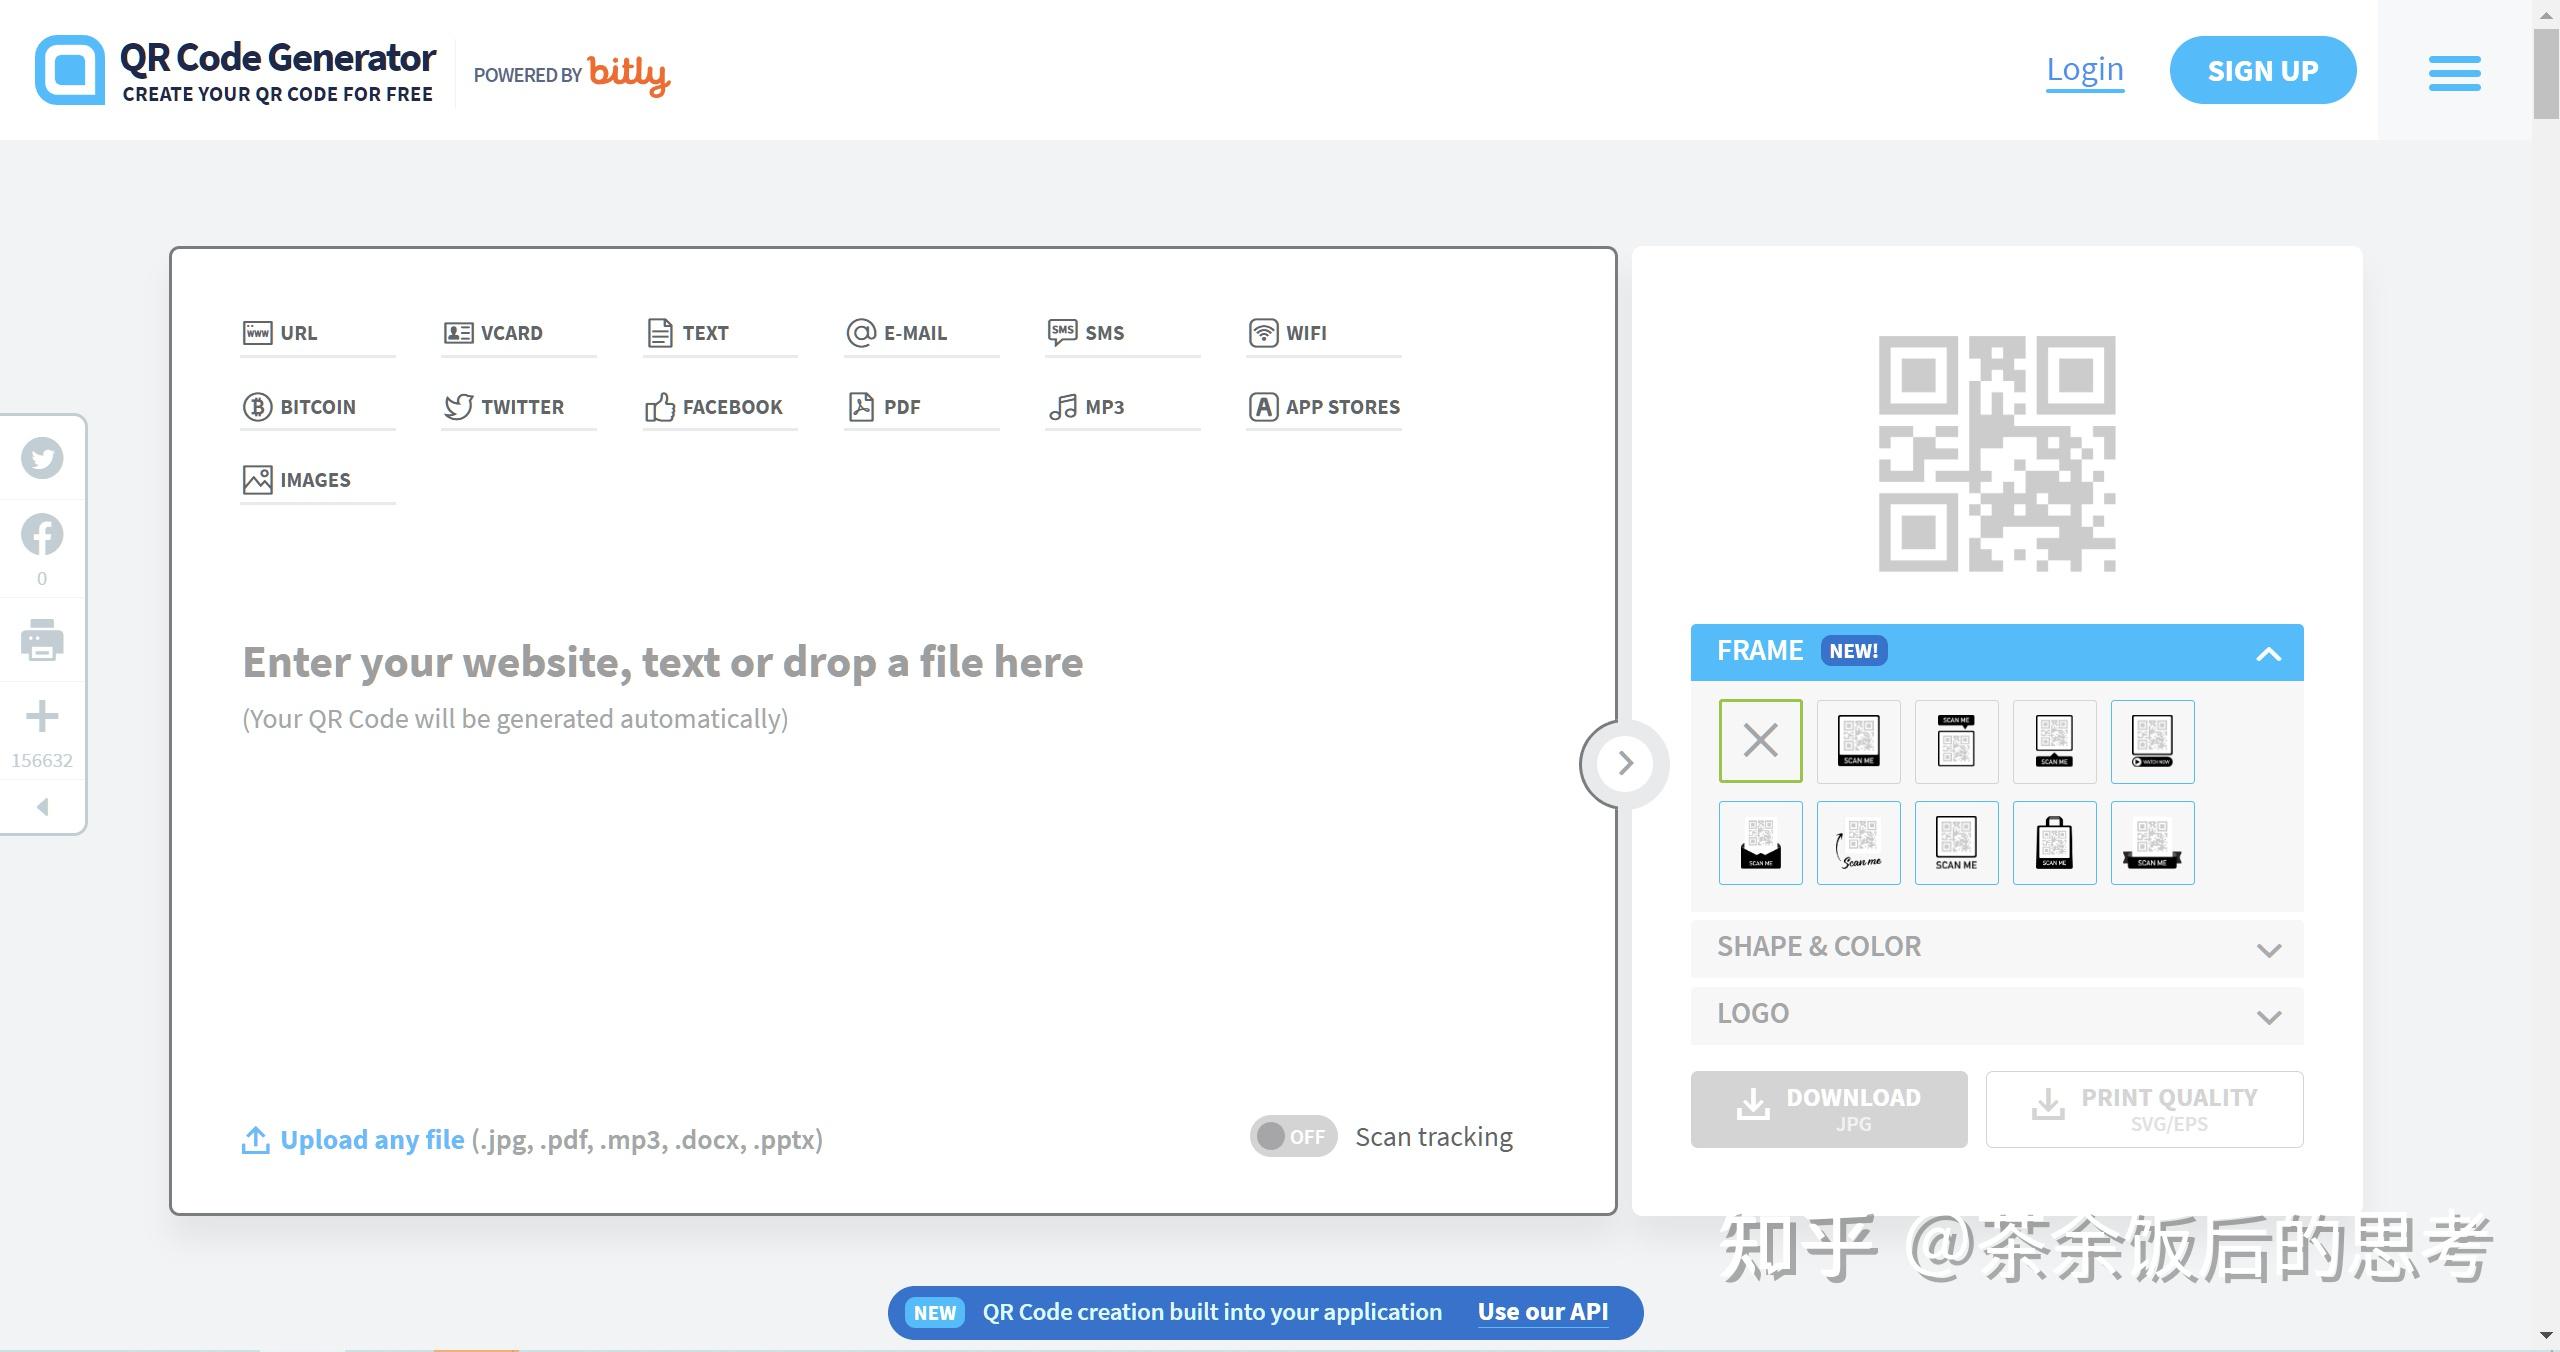Open the Login link

[2084, 70]
